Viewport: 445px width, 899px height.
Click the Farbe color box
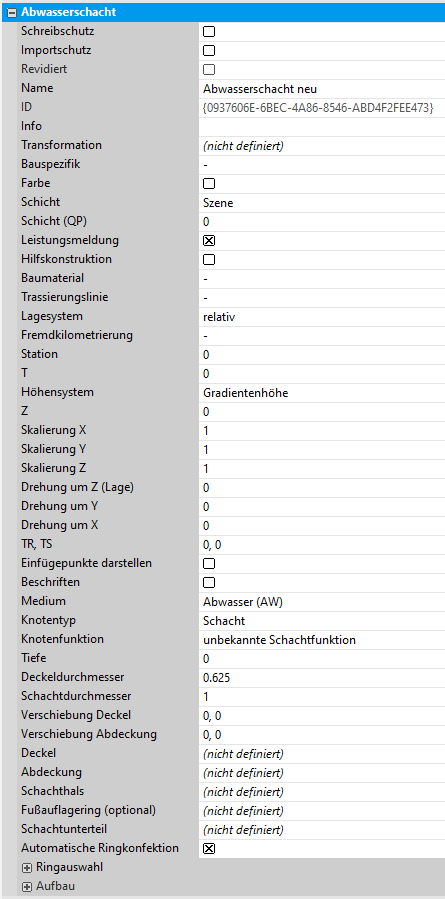click(209, 184)
